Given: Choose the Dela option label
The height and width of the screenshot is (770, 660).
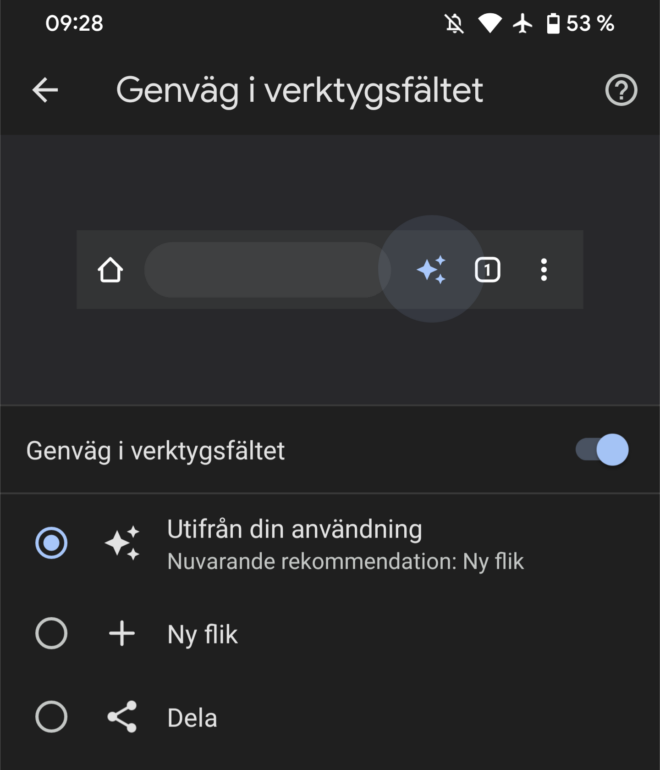Looking at the screenshot, I should 192,717.
